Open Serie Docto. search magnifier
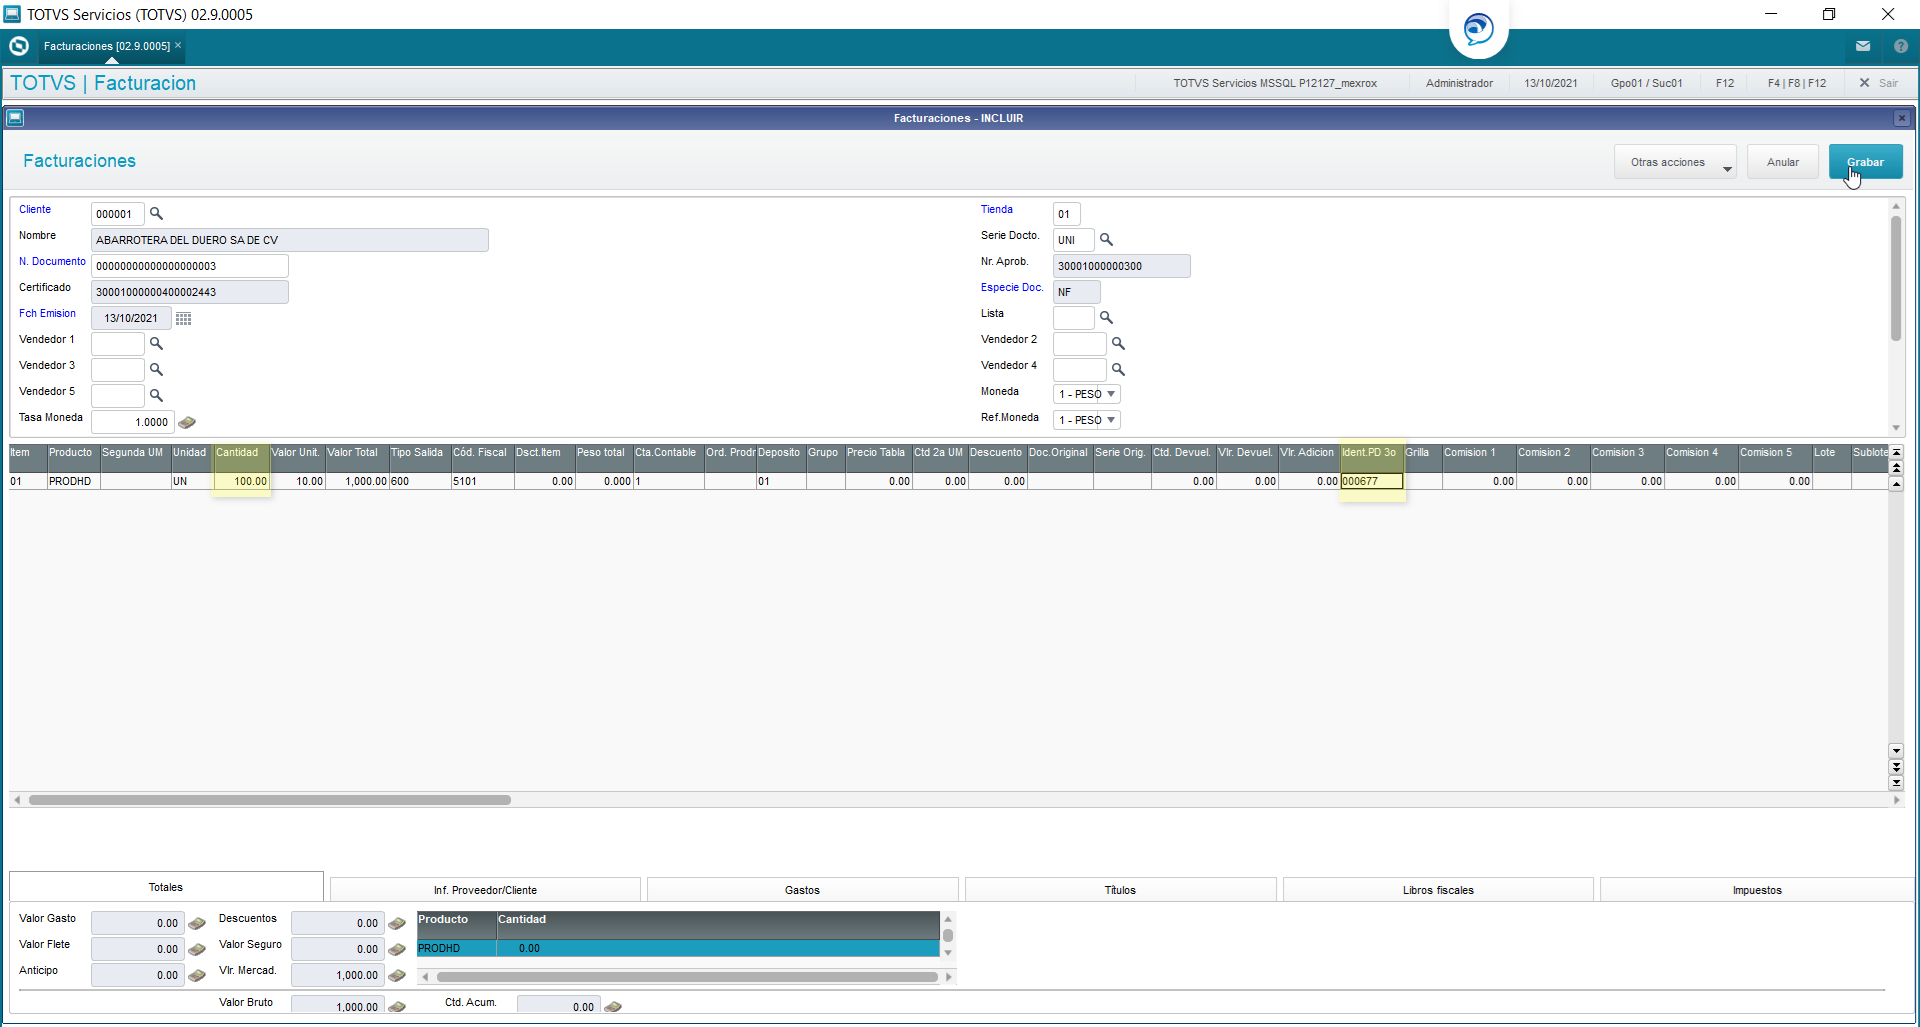The image size is (1920, 1027). [x=1106, y=240]
